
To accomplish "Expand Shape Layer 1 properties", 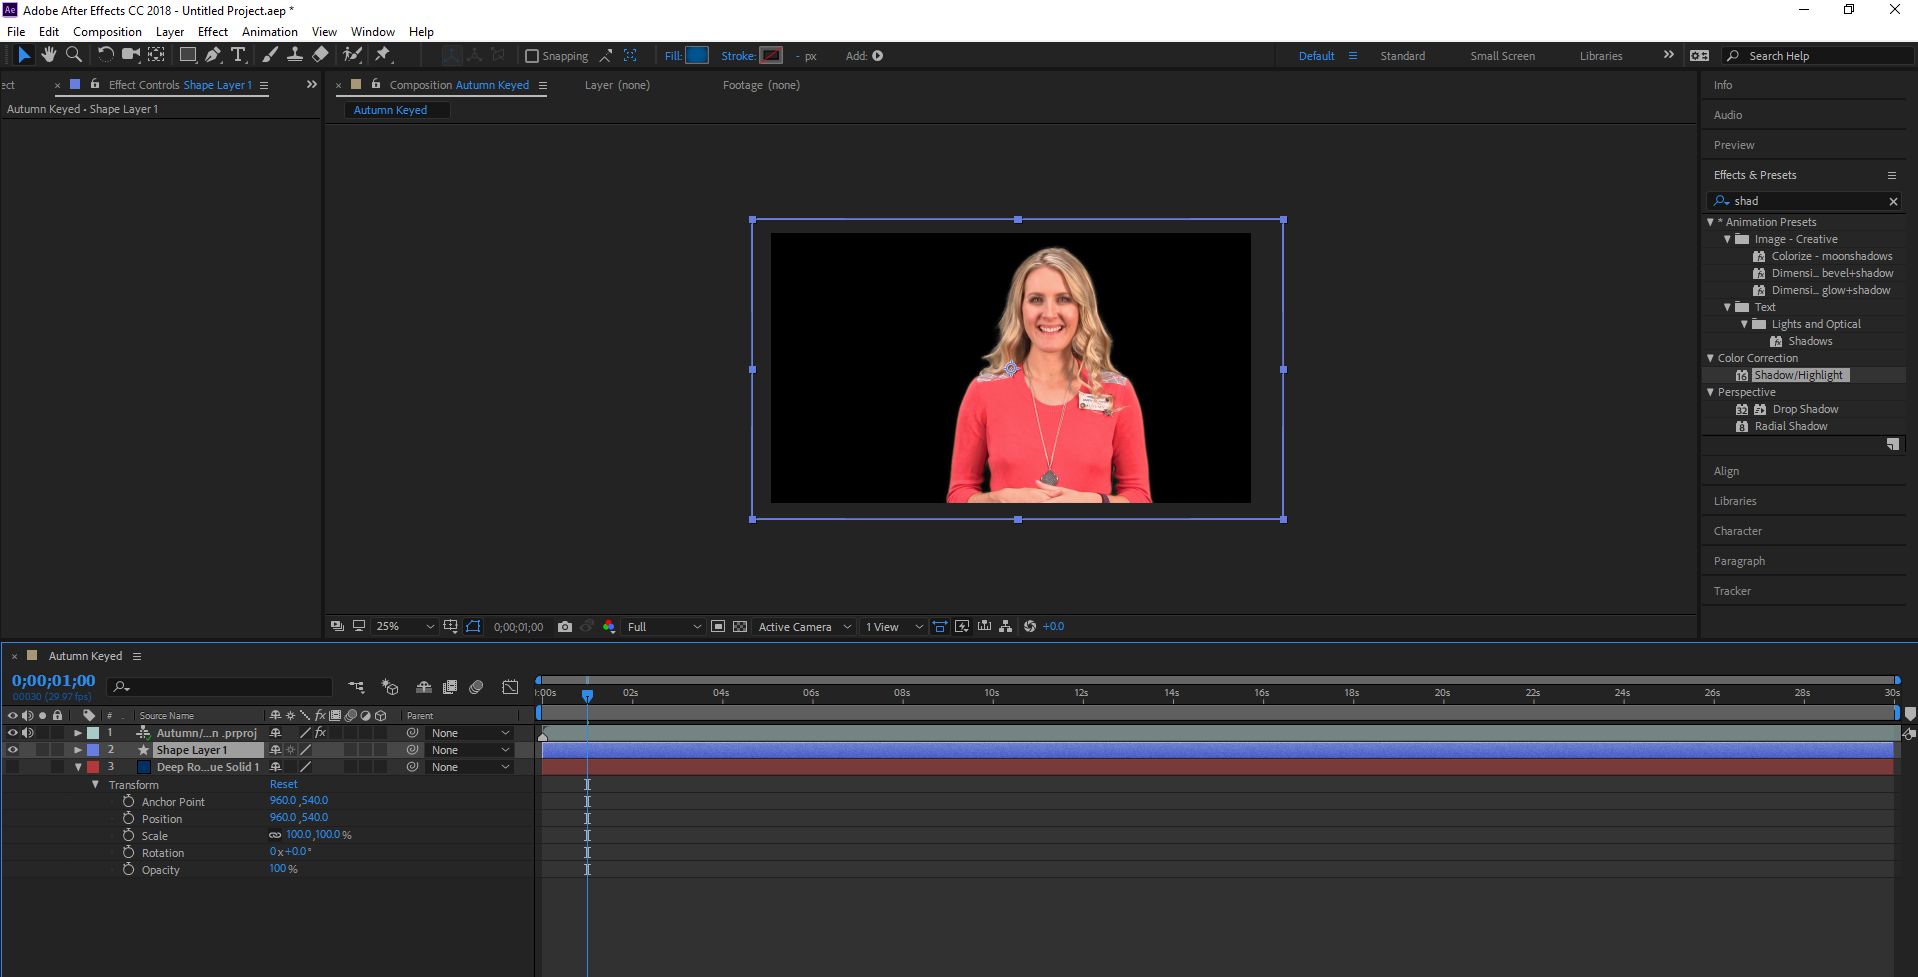I will (x=78, y=750).
